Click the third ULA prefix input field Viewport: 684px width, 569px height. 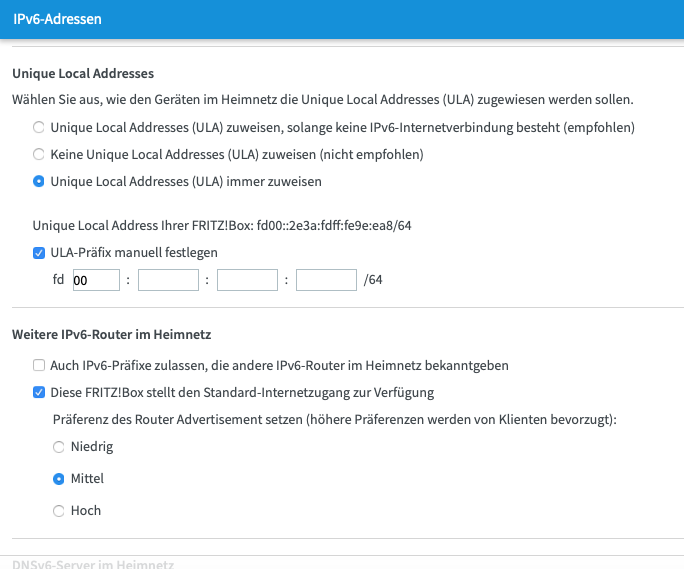coord(247,280)
